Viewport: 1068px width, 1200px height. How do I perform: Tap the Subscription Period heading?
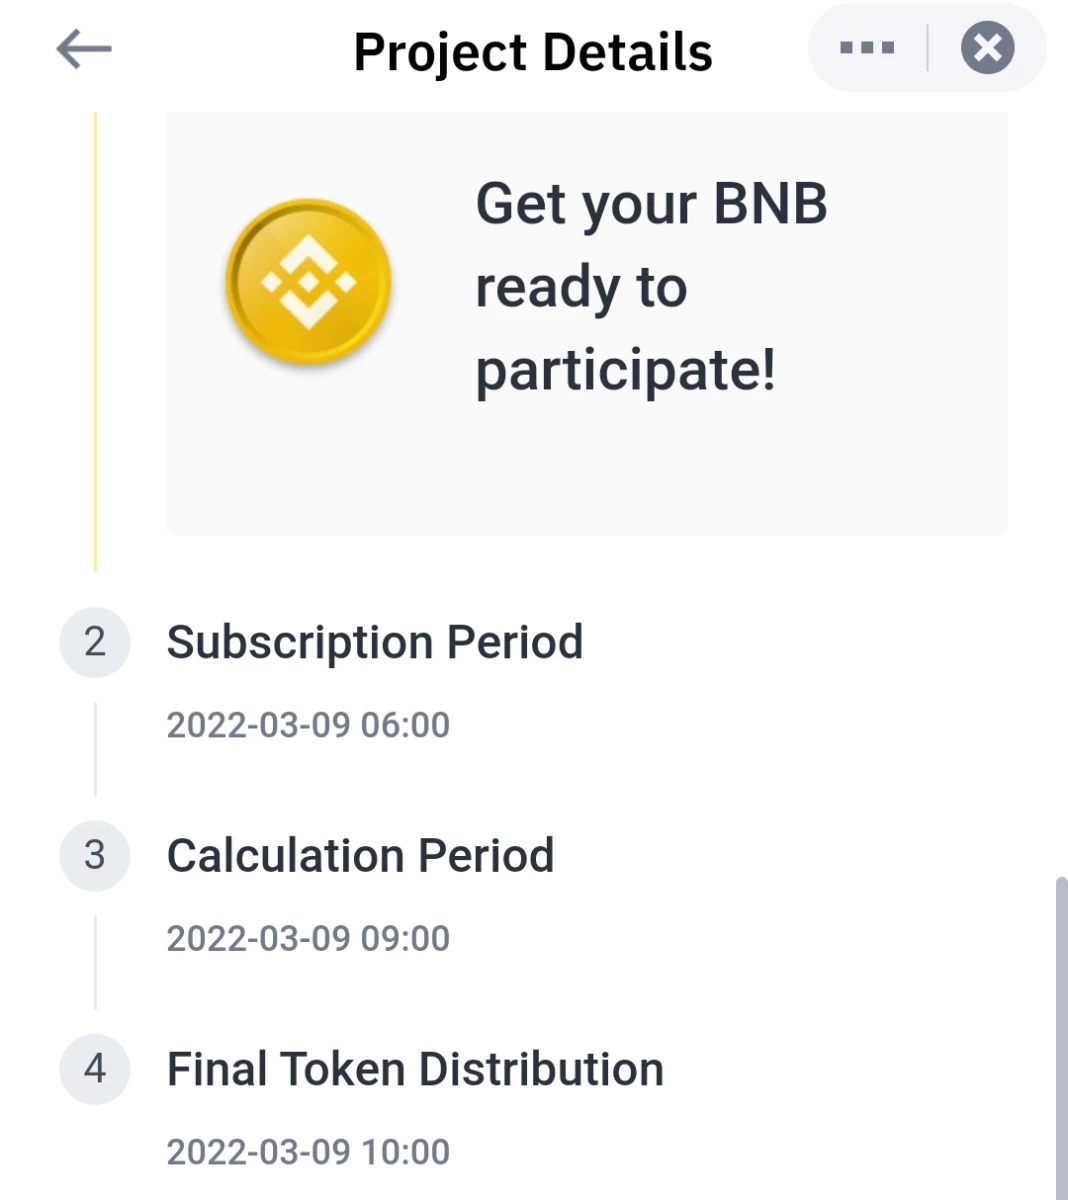click(x=375, y=643)
